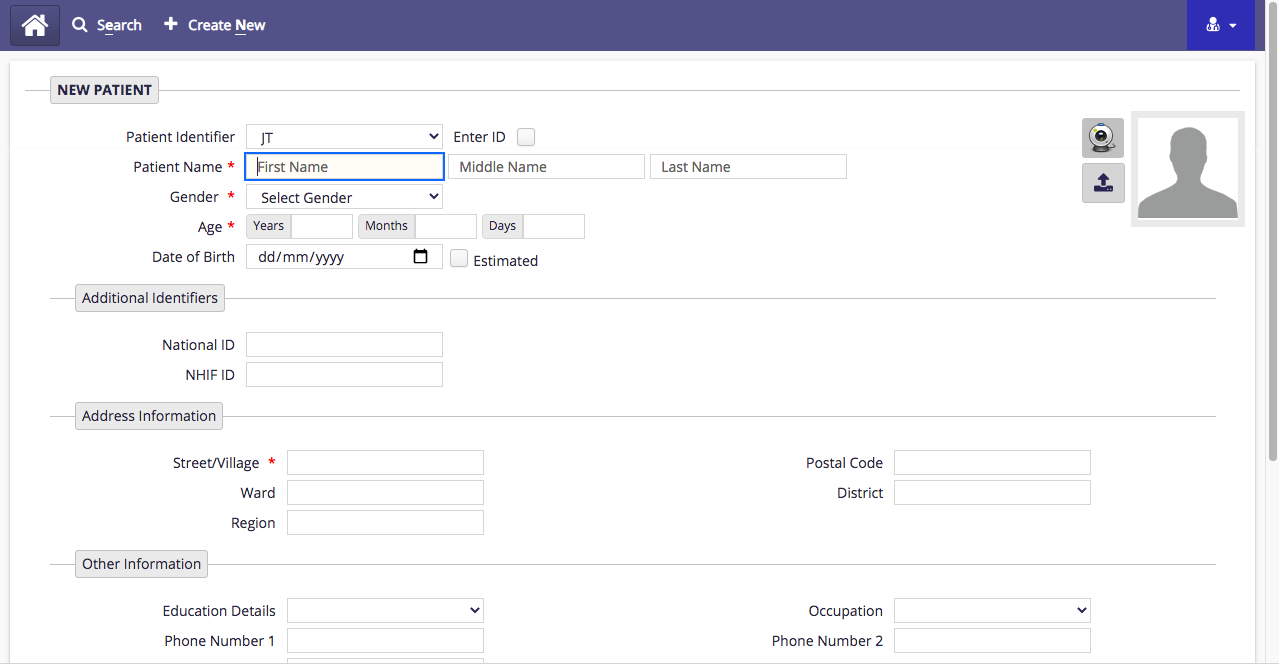
Task: Click the Address Information section header
Action: pos(149,416)
